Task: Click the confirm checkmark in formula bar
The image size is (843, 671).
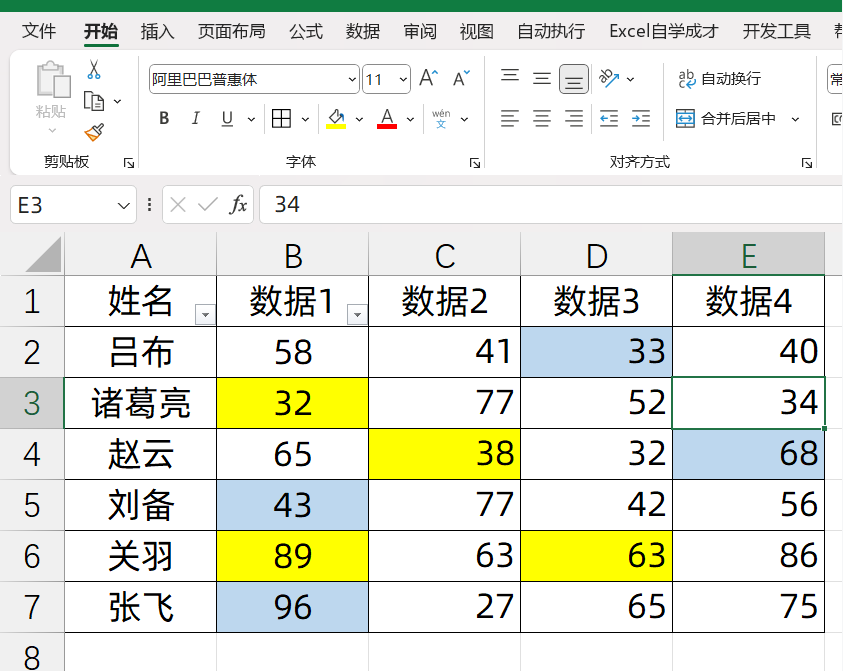Action: coord(208,204)
